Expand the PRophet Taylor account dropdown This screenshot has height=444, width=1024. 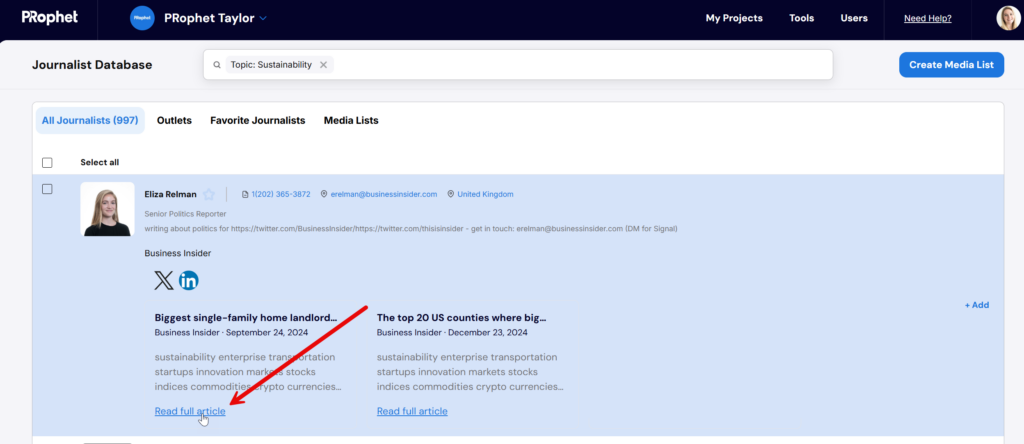click(x=263, y=18)
